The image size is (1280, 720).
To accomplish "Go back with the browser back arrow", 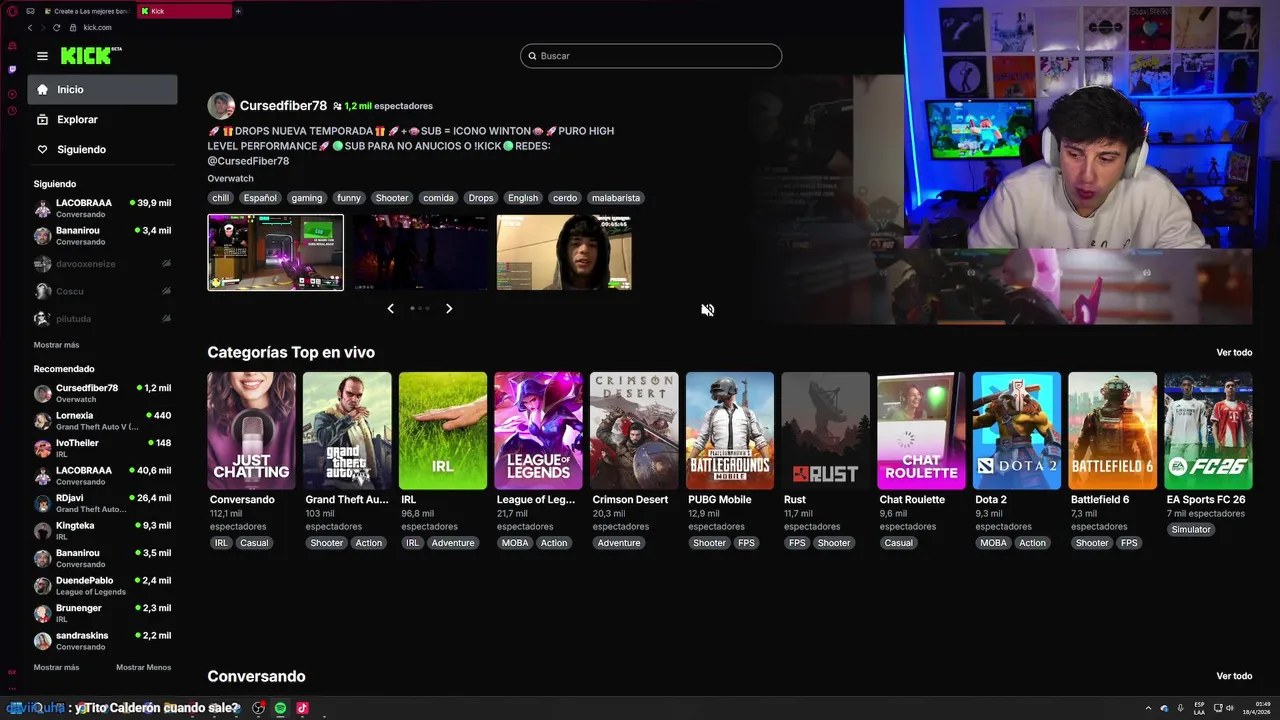I will pyautogui.click(x=30, y=27).
